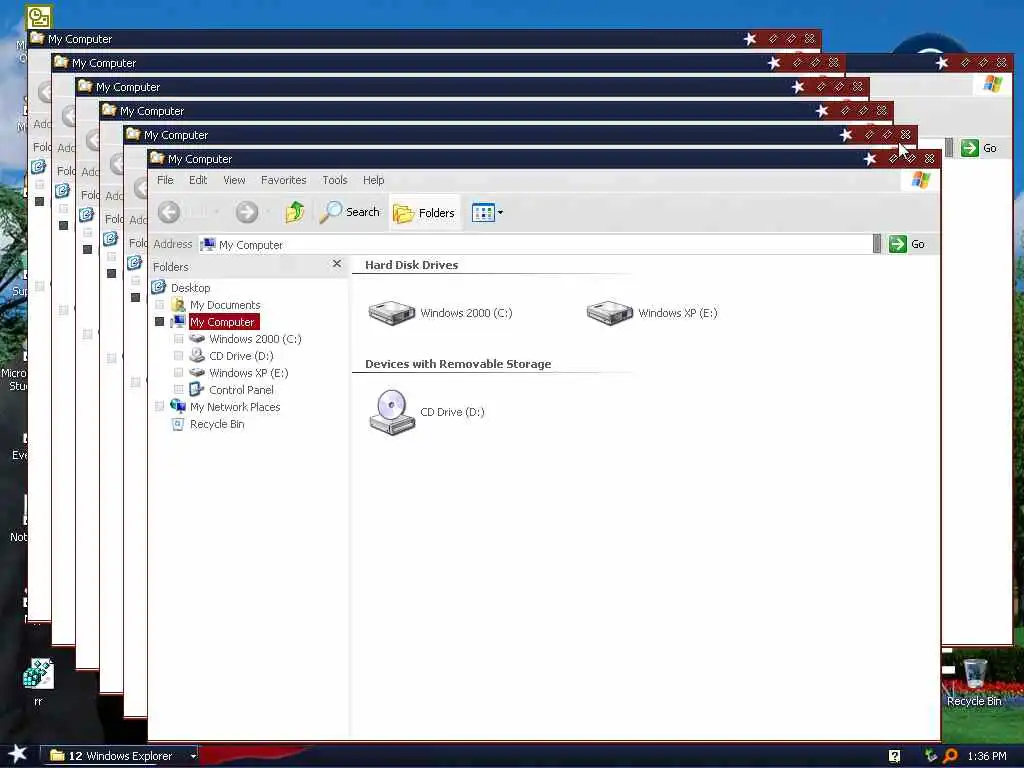Go back with the Back arrow button
Screen dimensions: 1024x768
pos(169,212)
